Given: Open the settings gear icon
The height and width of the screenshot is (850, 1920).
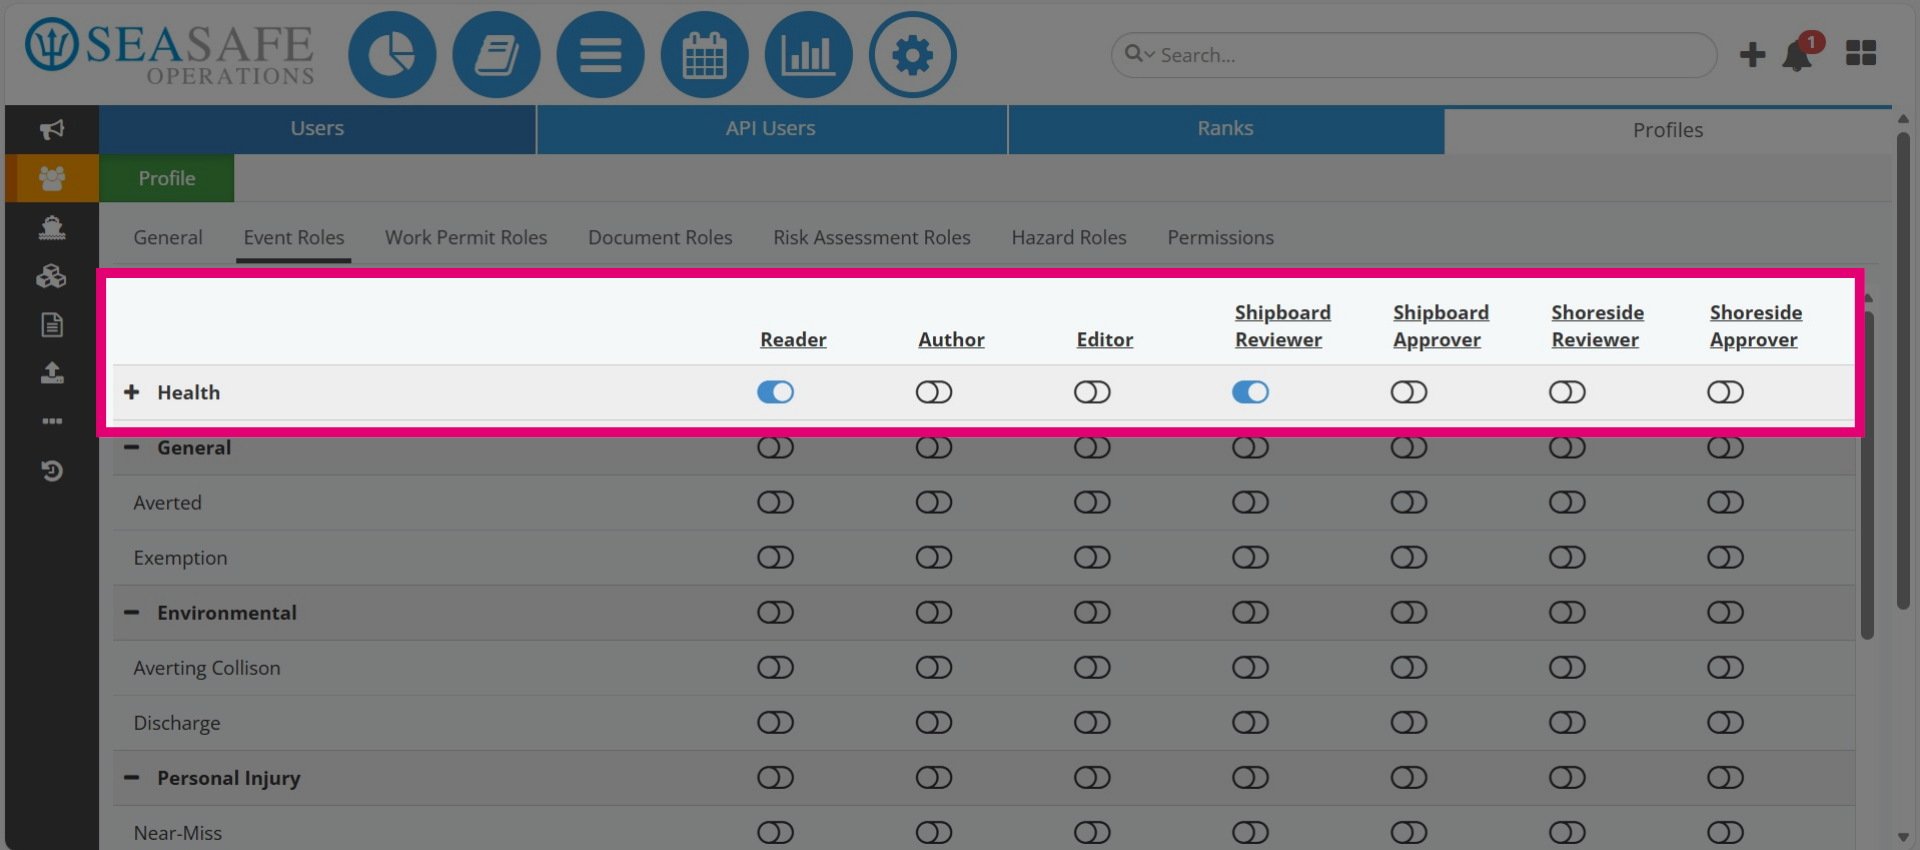Looking at the screenshot, I should 912,55.
